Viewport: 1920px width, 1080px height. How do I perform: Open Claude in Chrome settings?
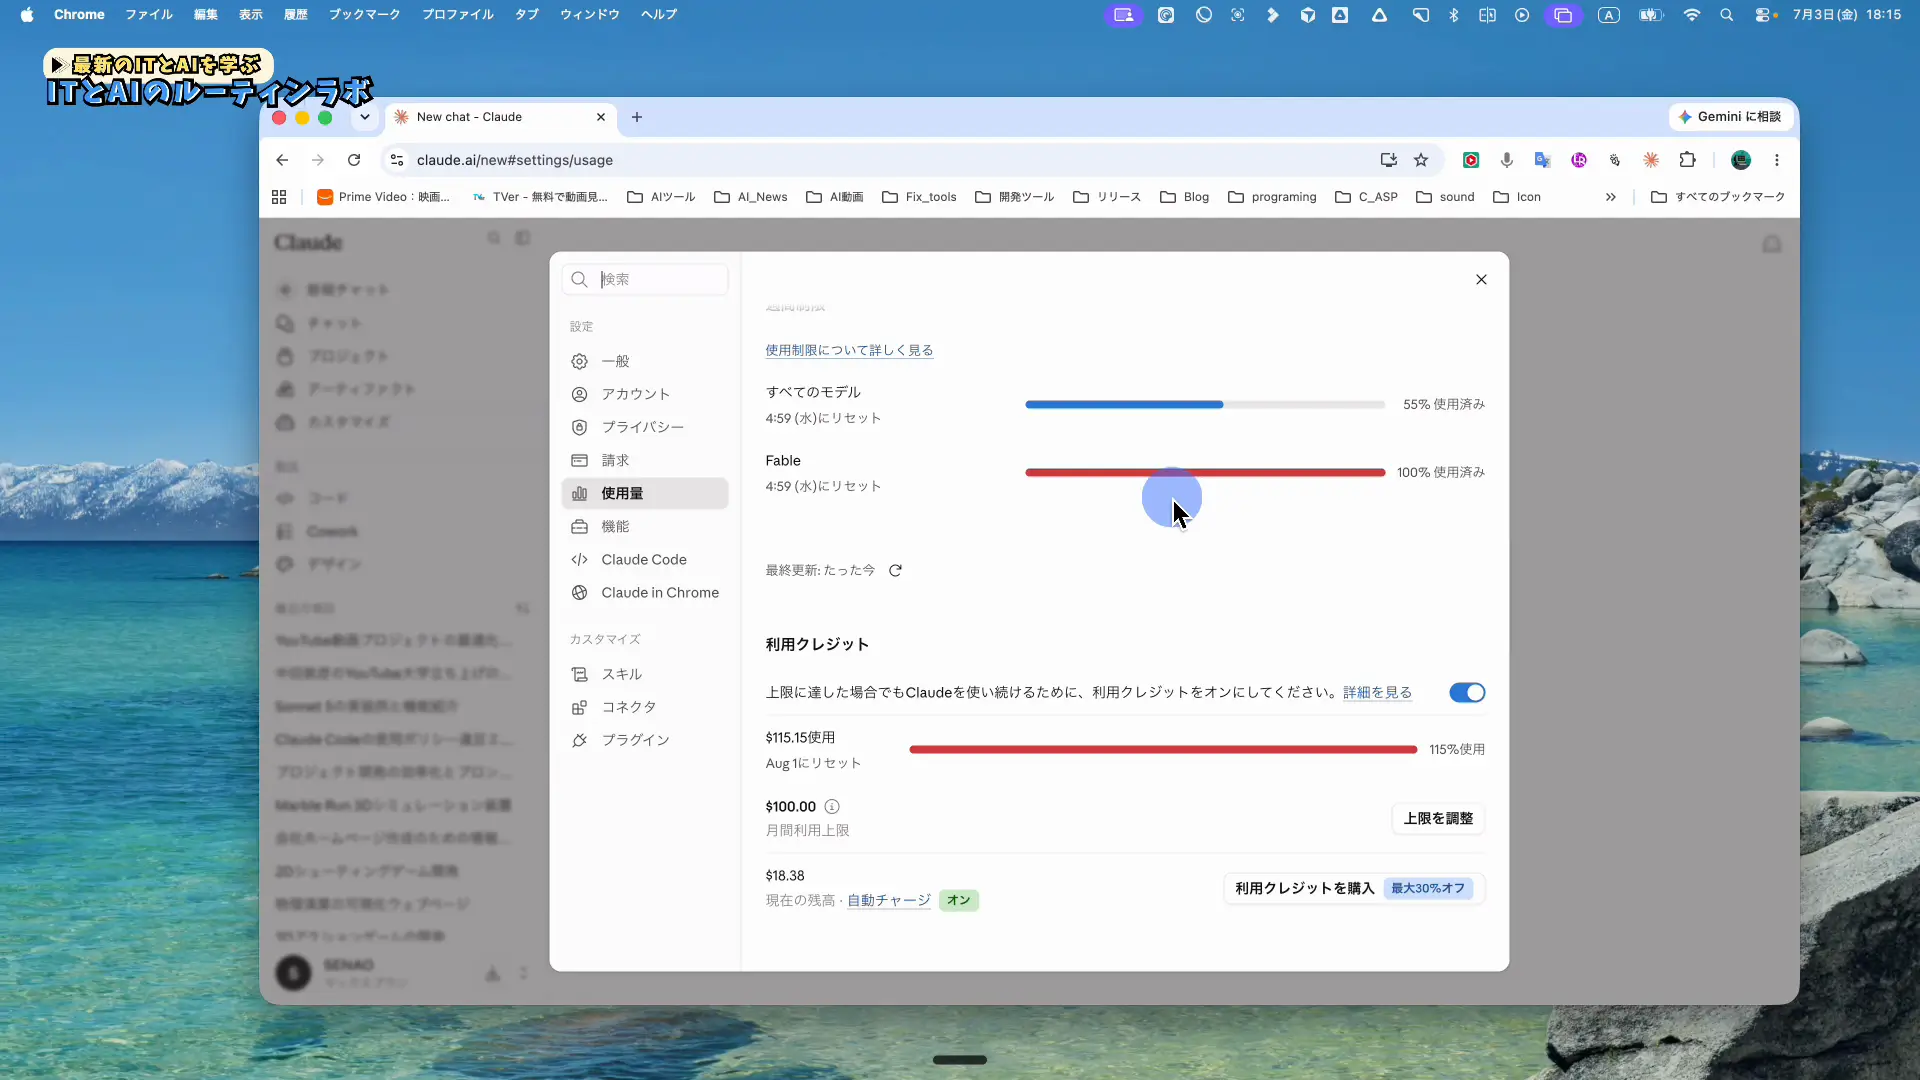click(x=645, y=592)
